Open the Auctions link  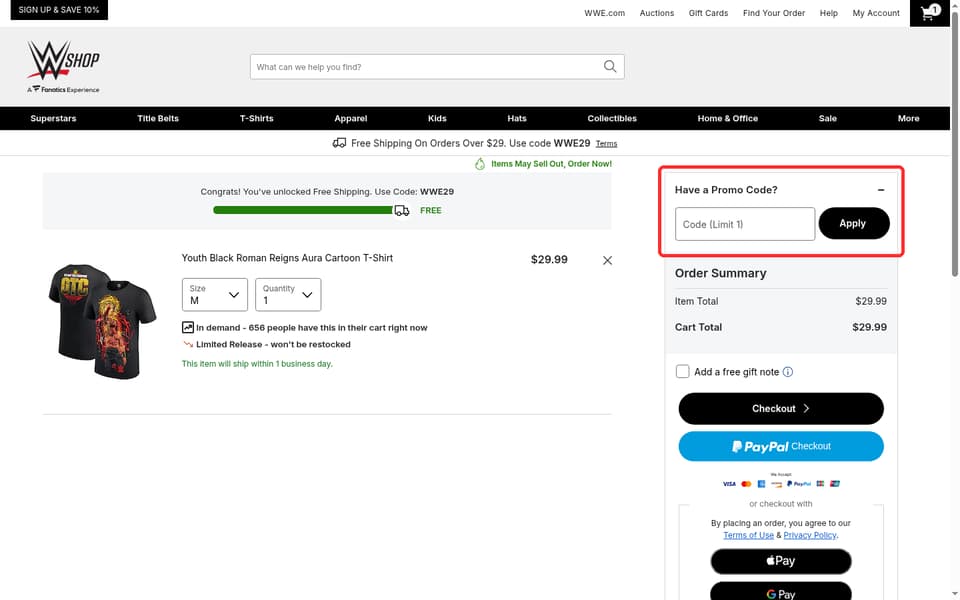(656, 13)
